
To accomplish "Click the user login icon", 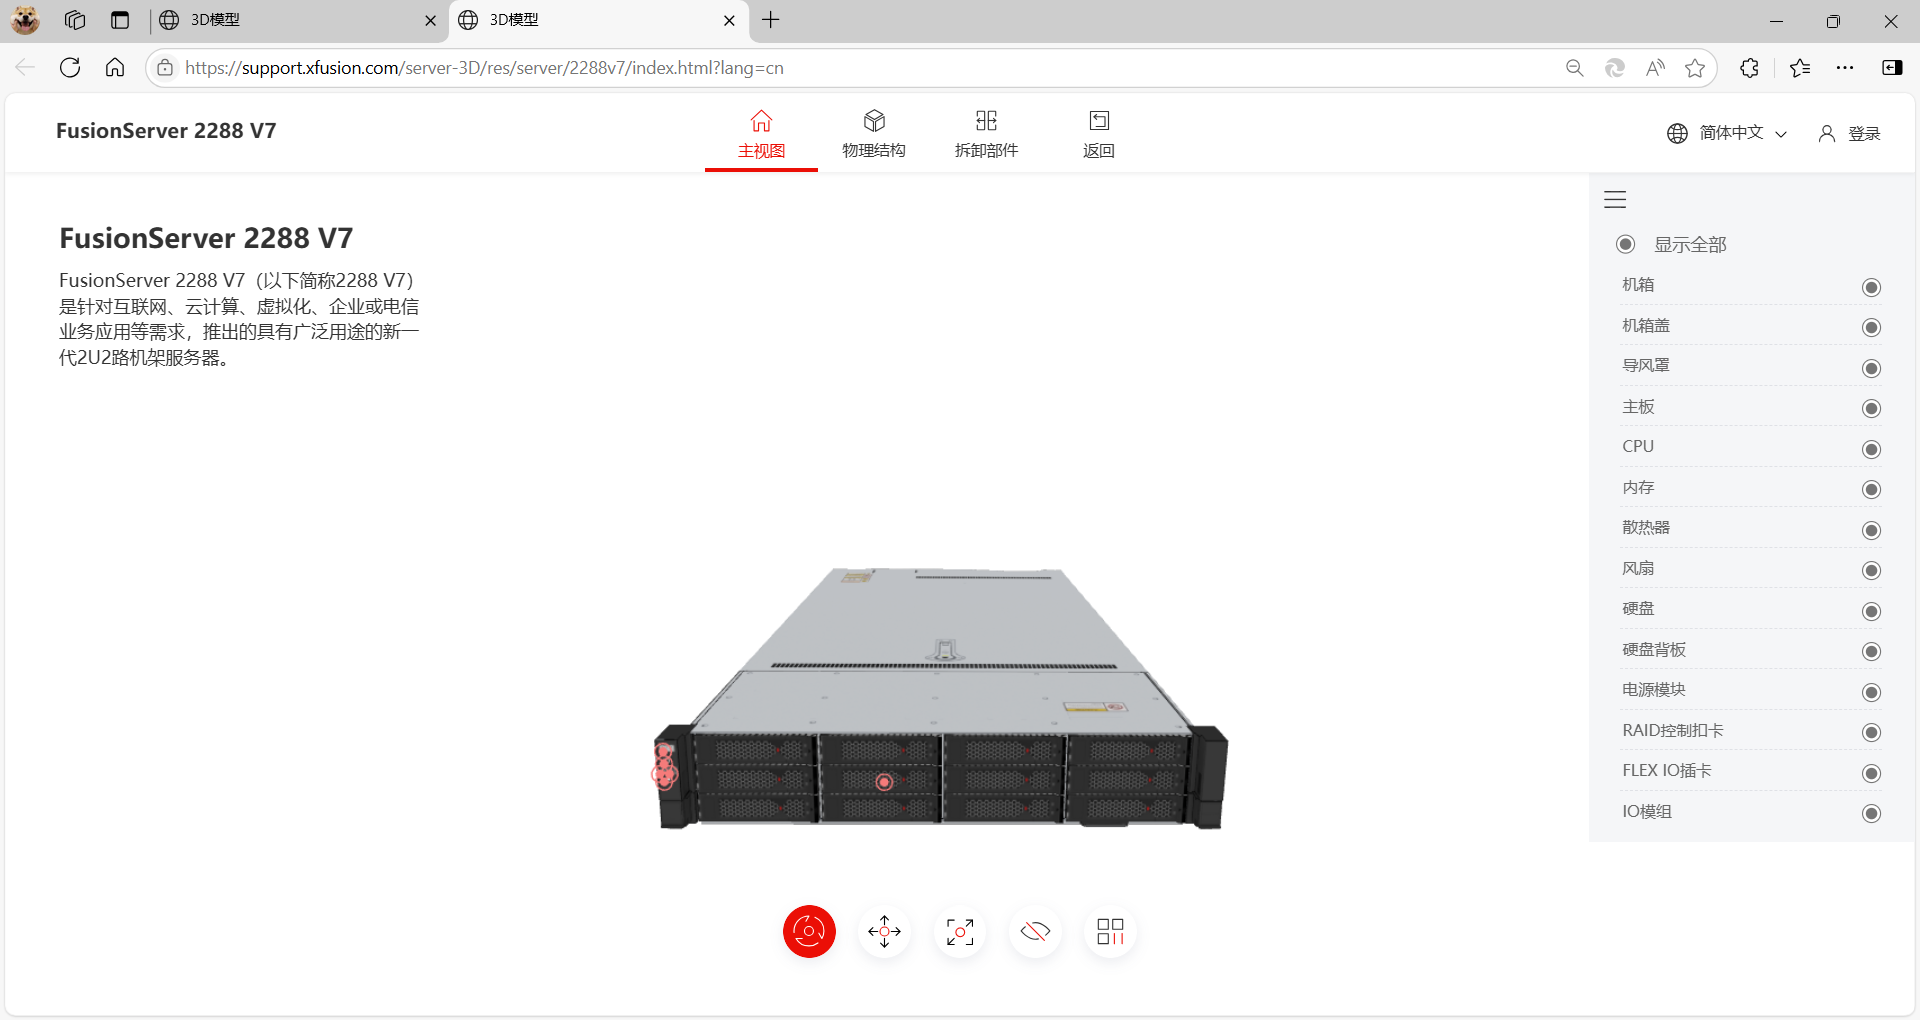I will pyautogui.click(x=1826, y=133).
